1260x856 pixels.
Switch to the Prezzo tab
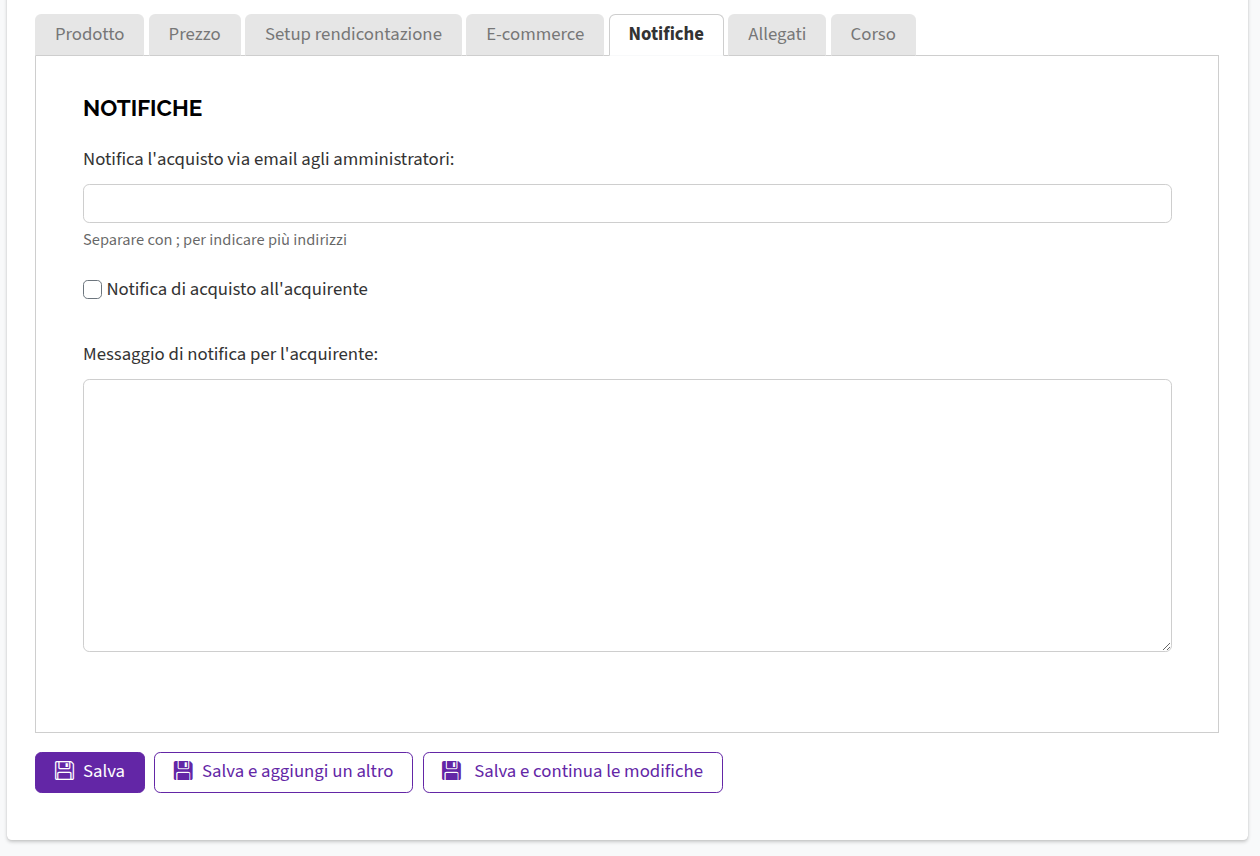(x=195, y=35)
